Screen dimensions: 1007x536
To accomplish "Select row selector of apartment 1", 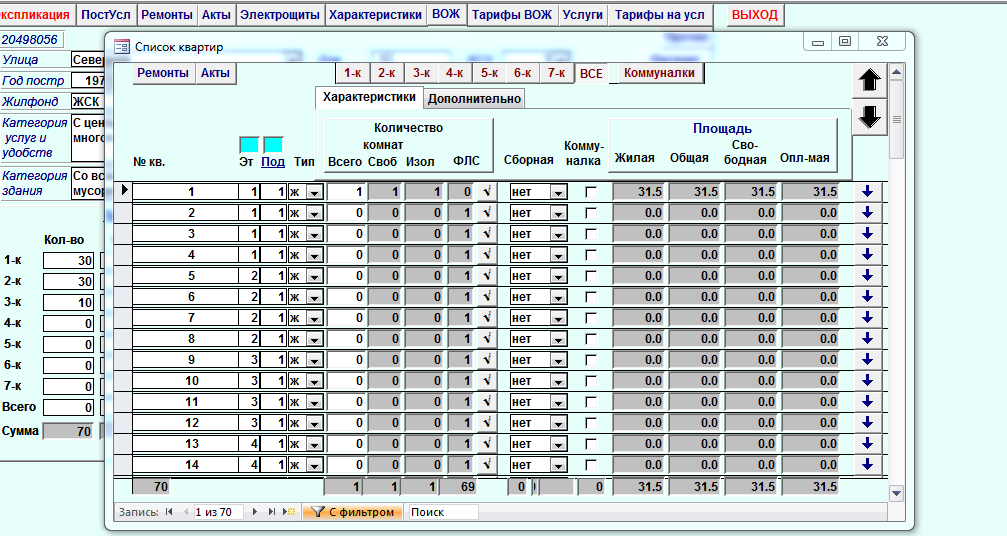I will click(123, 191).
